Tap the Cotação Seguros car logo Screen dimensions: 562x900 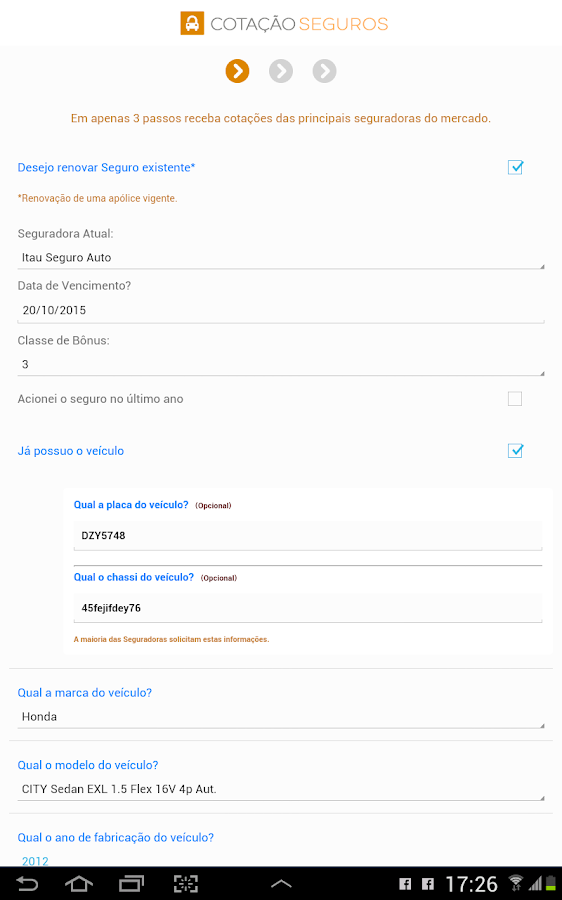[x=192, y=24]
